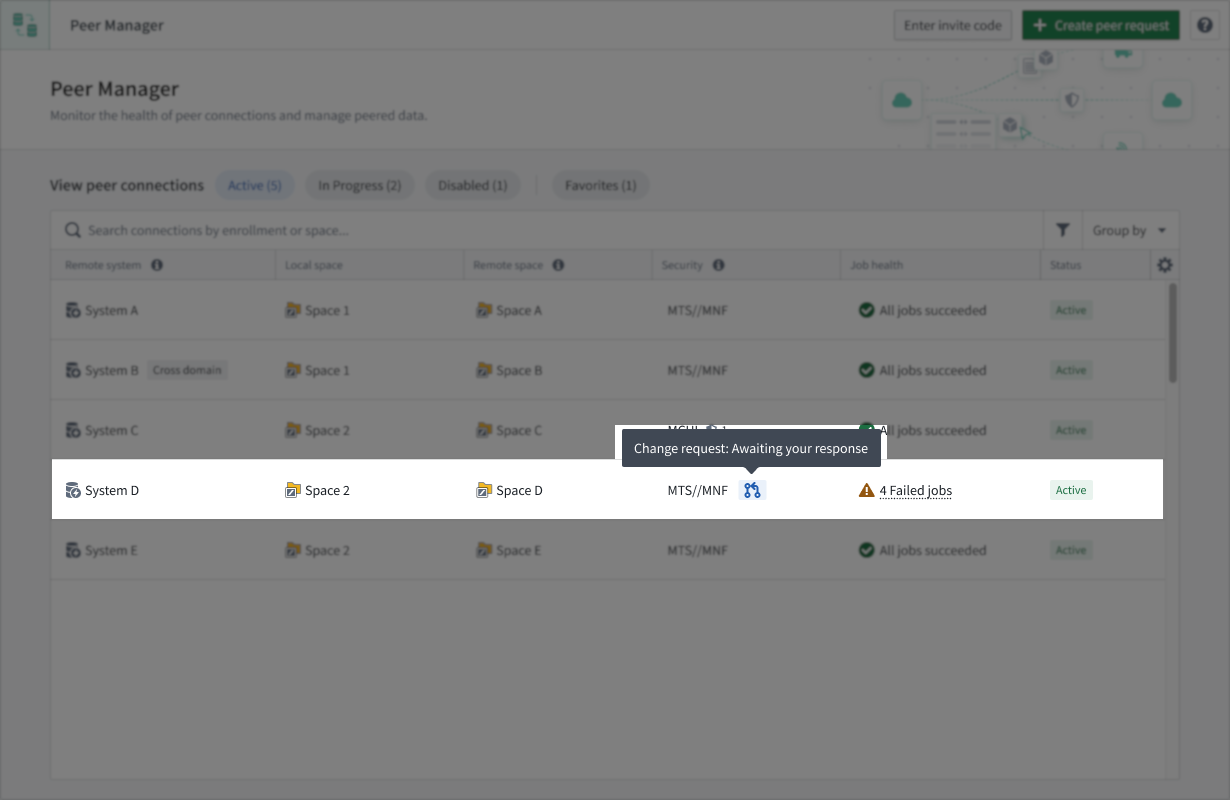This screenshot has width=1230, height=800.
Task: Click the Remote system column info icon
Action: pyautogui.click(x=157, y=265)
